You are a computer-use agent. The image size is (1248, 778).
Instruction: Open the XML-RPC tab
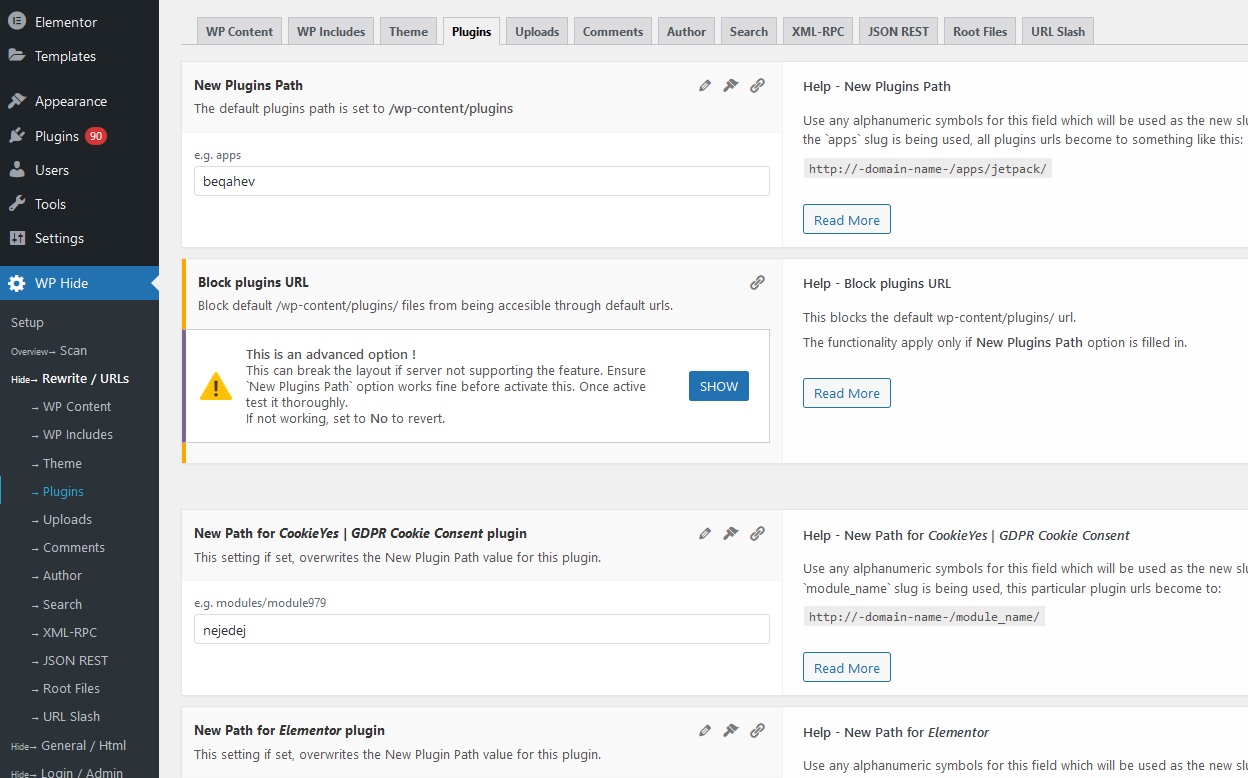pos(817,31)
